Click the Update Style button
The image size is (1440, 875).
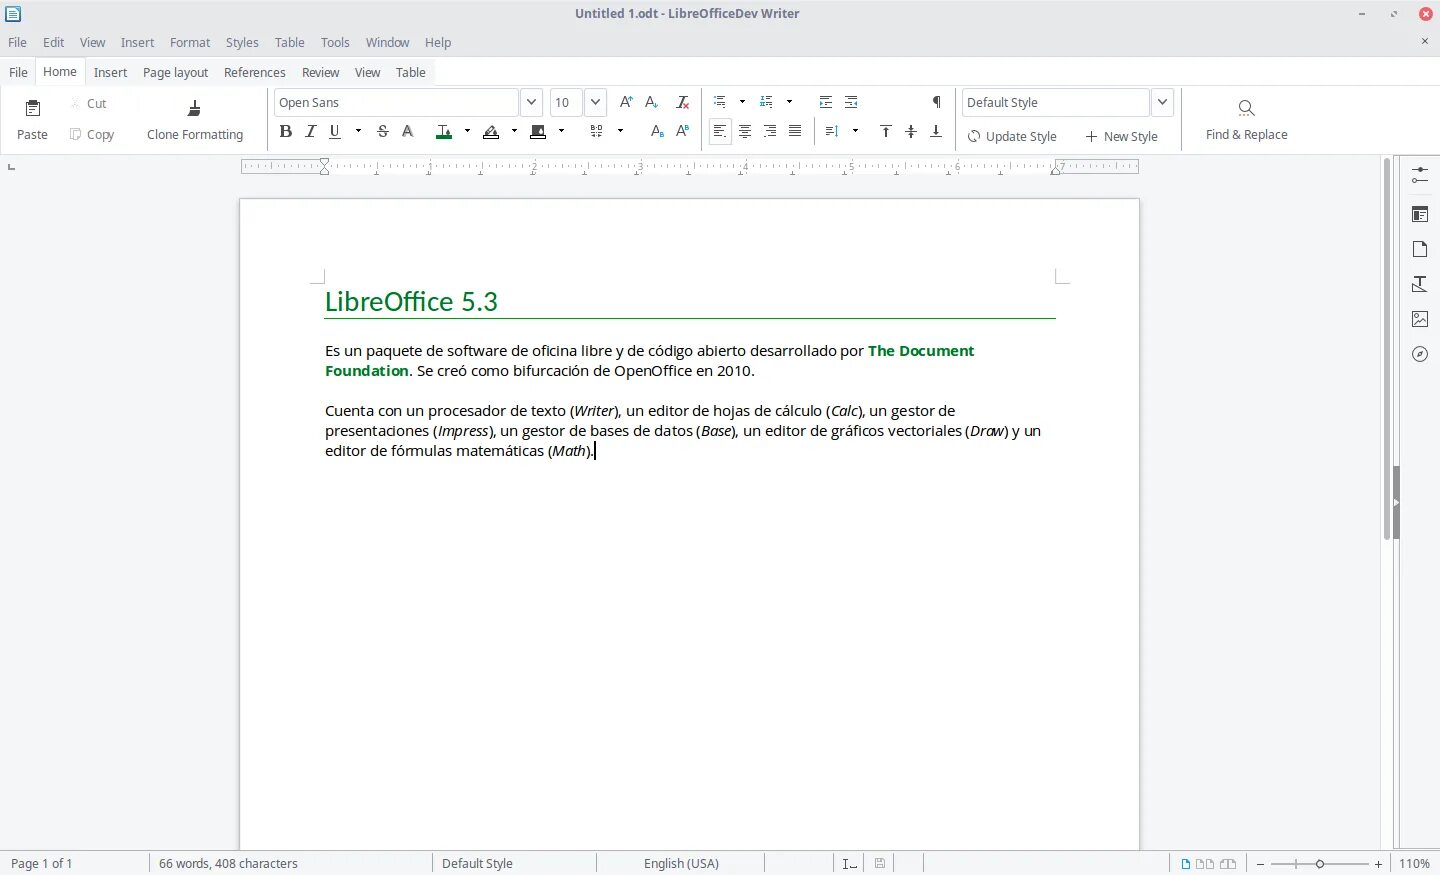pyautogui.click(x=1012, y=137)
